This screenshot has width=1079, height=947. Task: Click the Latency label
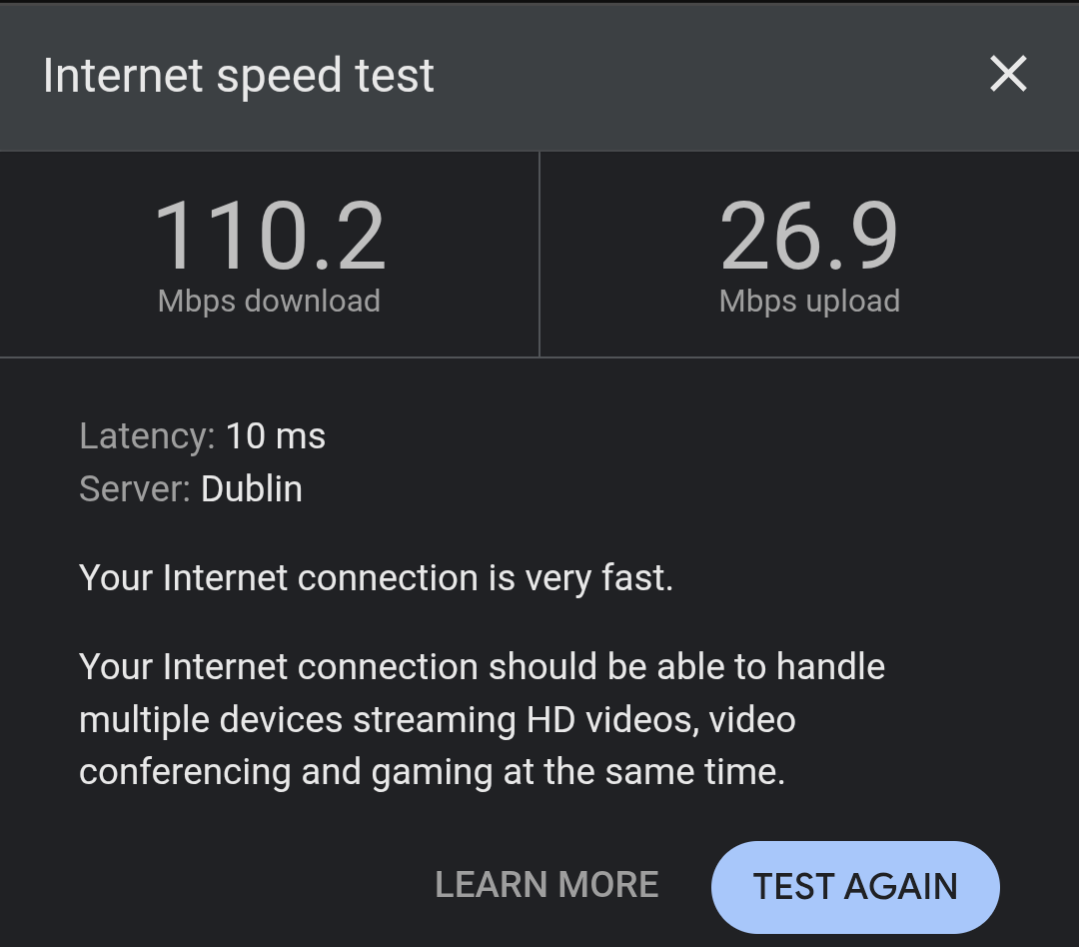coord(146,436)
